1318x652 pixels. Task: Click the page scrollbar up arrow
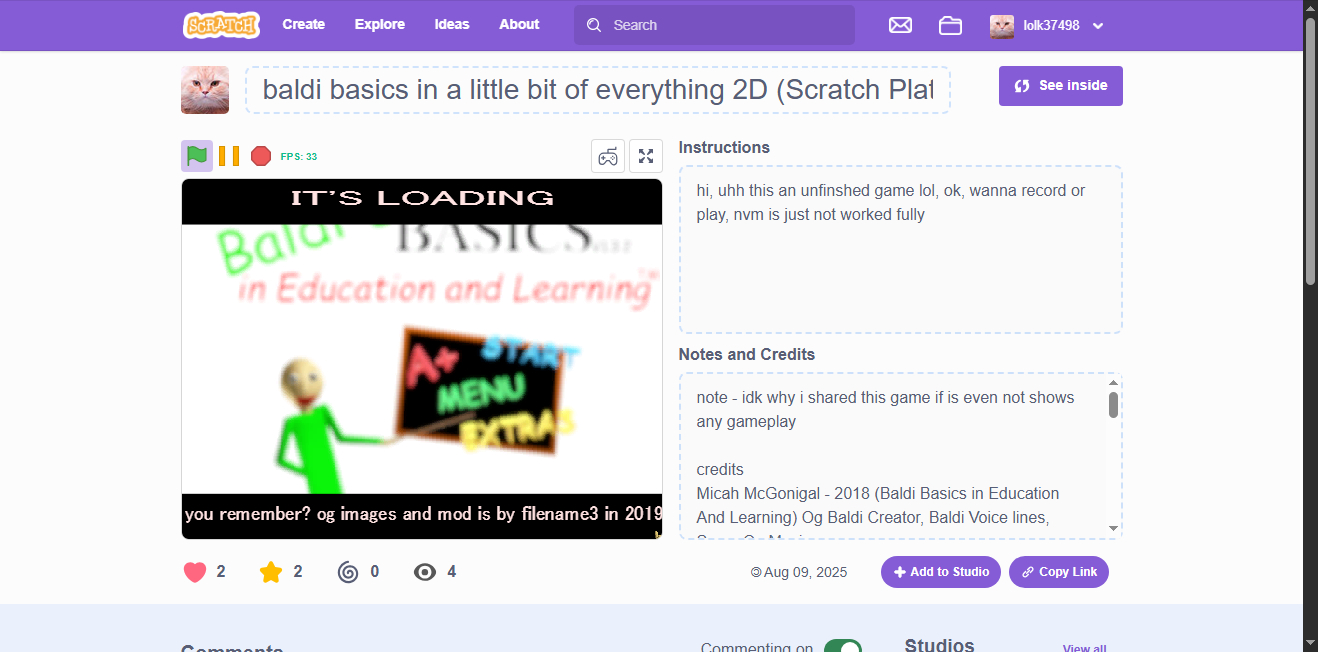1310,8
